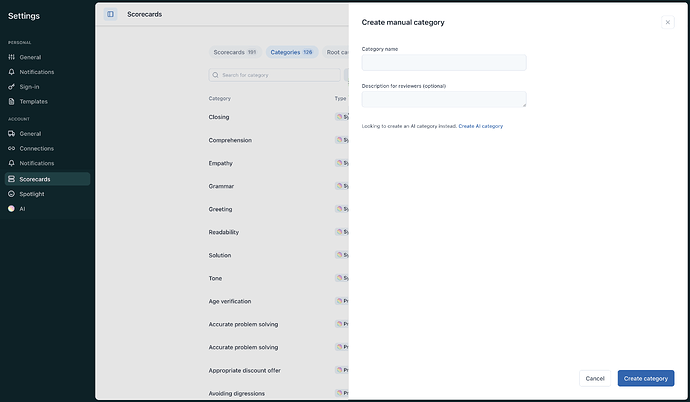The height and width of the screenshot is (402, 690).
Task: Click the type icon in Appropriate discount offer row
Action: (339, 370)
